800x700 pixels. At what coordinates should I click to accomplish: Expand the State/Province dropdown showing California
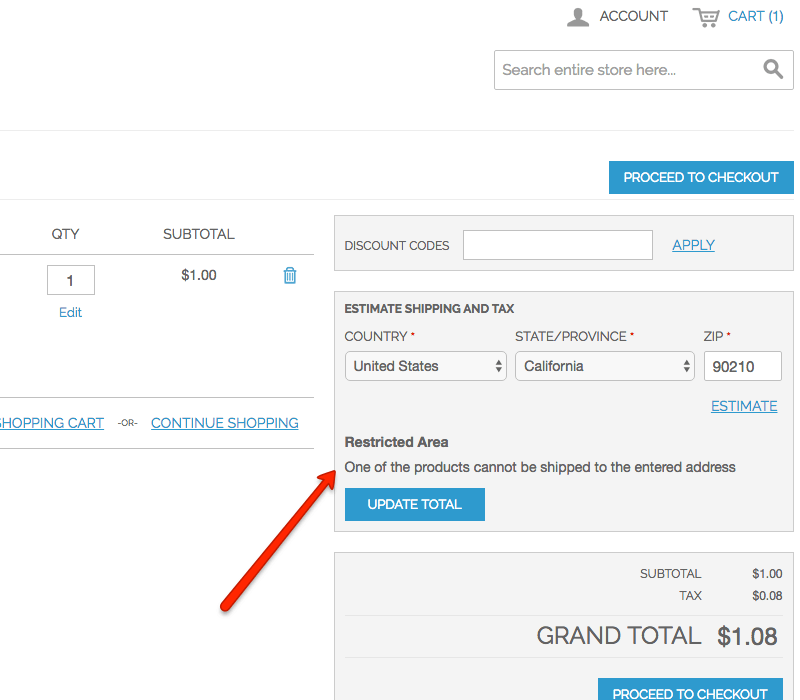pos(604,366)
